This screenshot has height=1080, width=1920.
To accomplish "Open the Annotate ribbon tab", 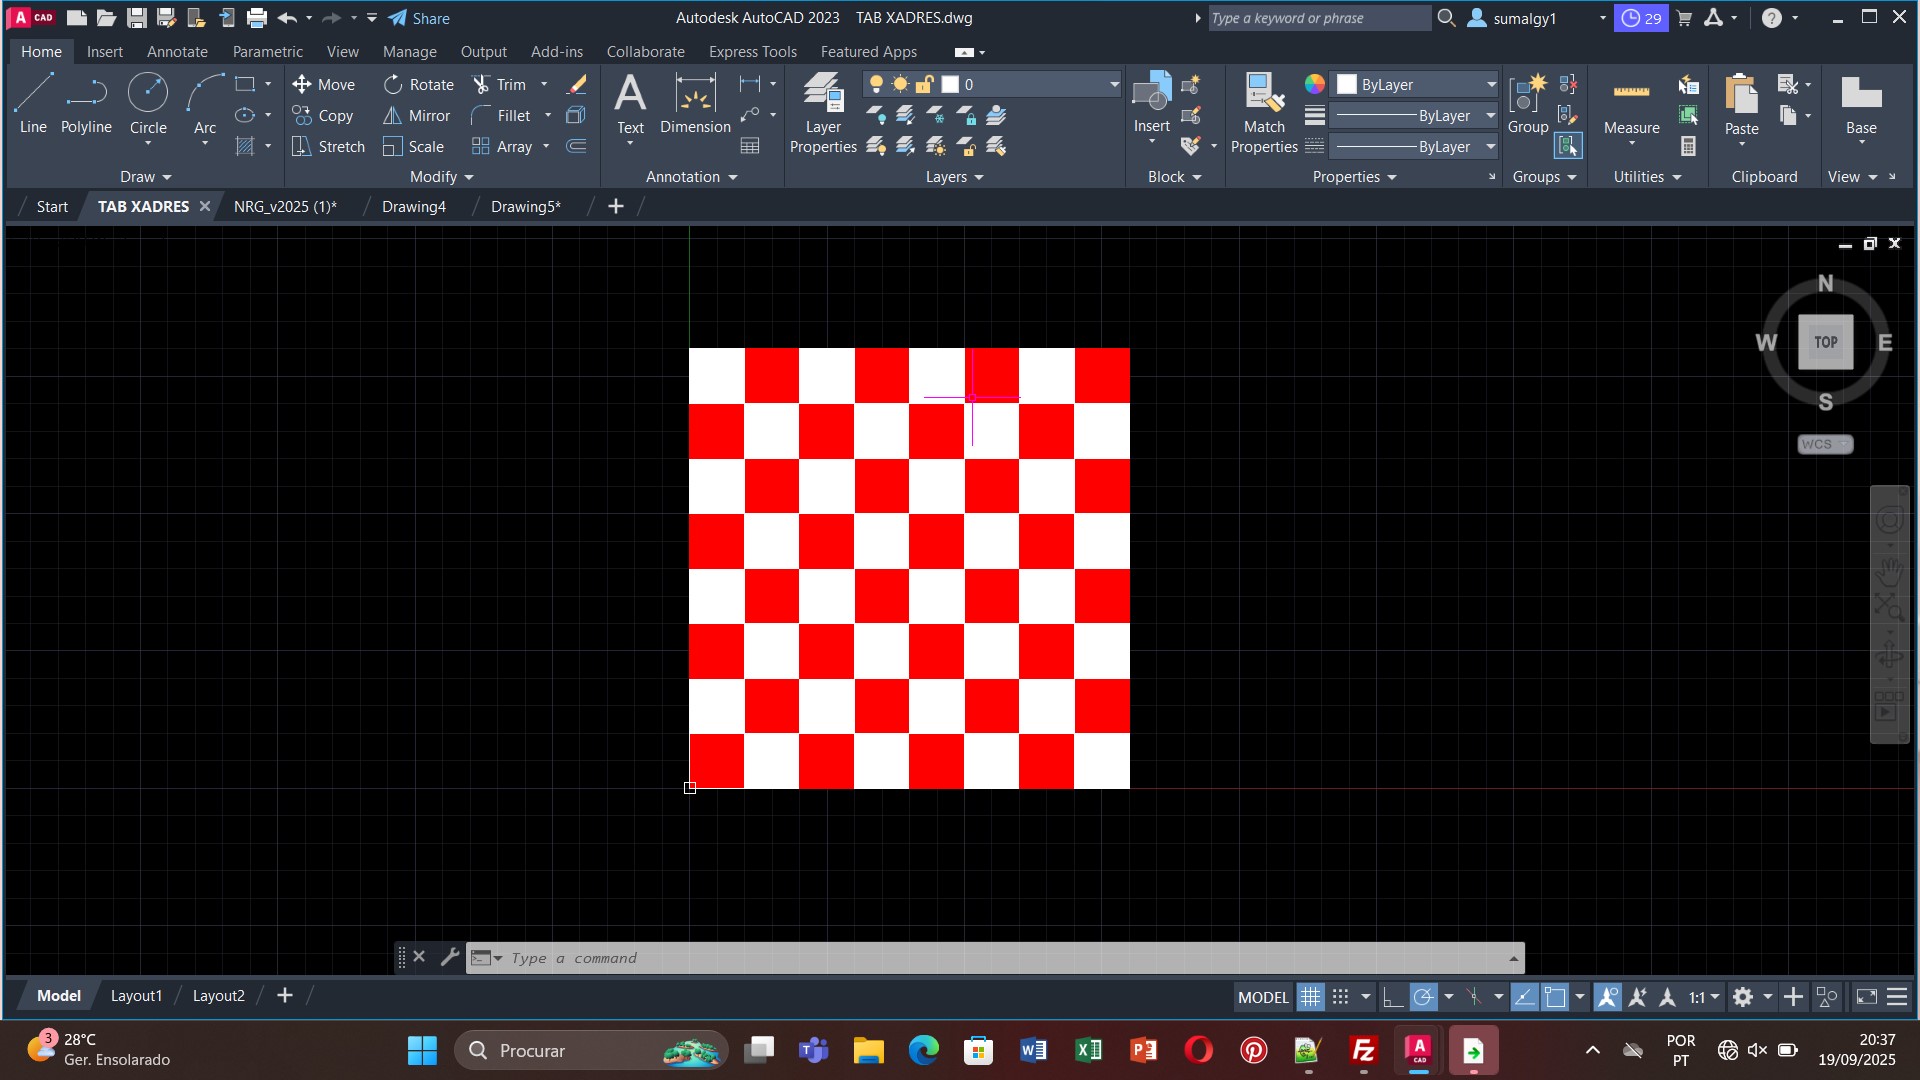I will click(177, 52).
